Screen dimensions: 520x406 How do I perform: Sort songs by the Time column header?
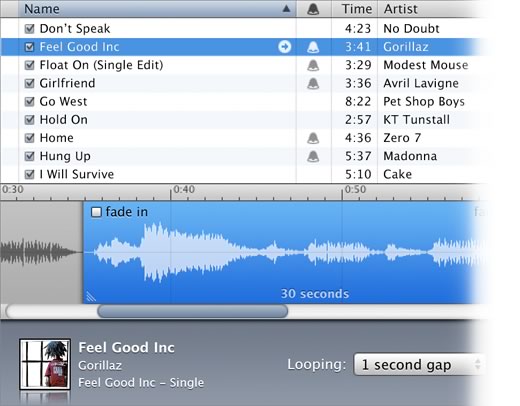(355, 9)
